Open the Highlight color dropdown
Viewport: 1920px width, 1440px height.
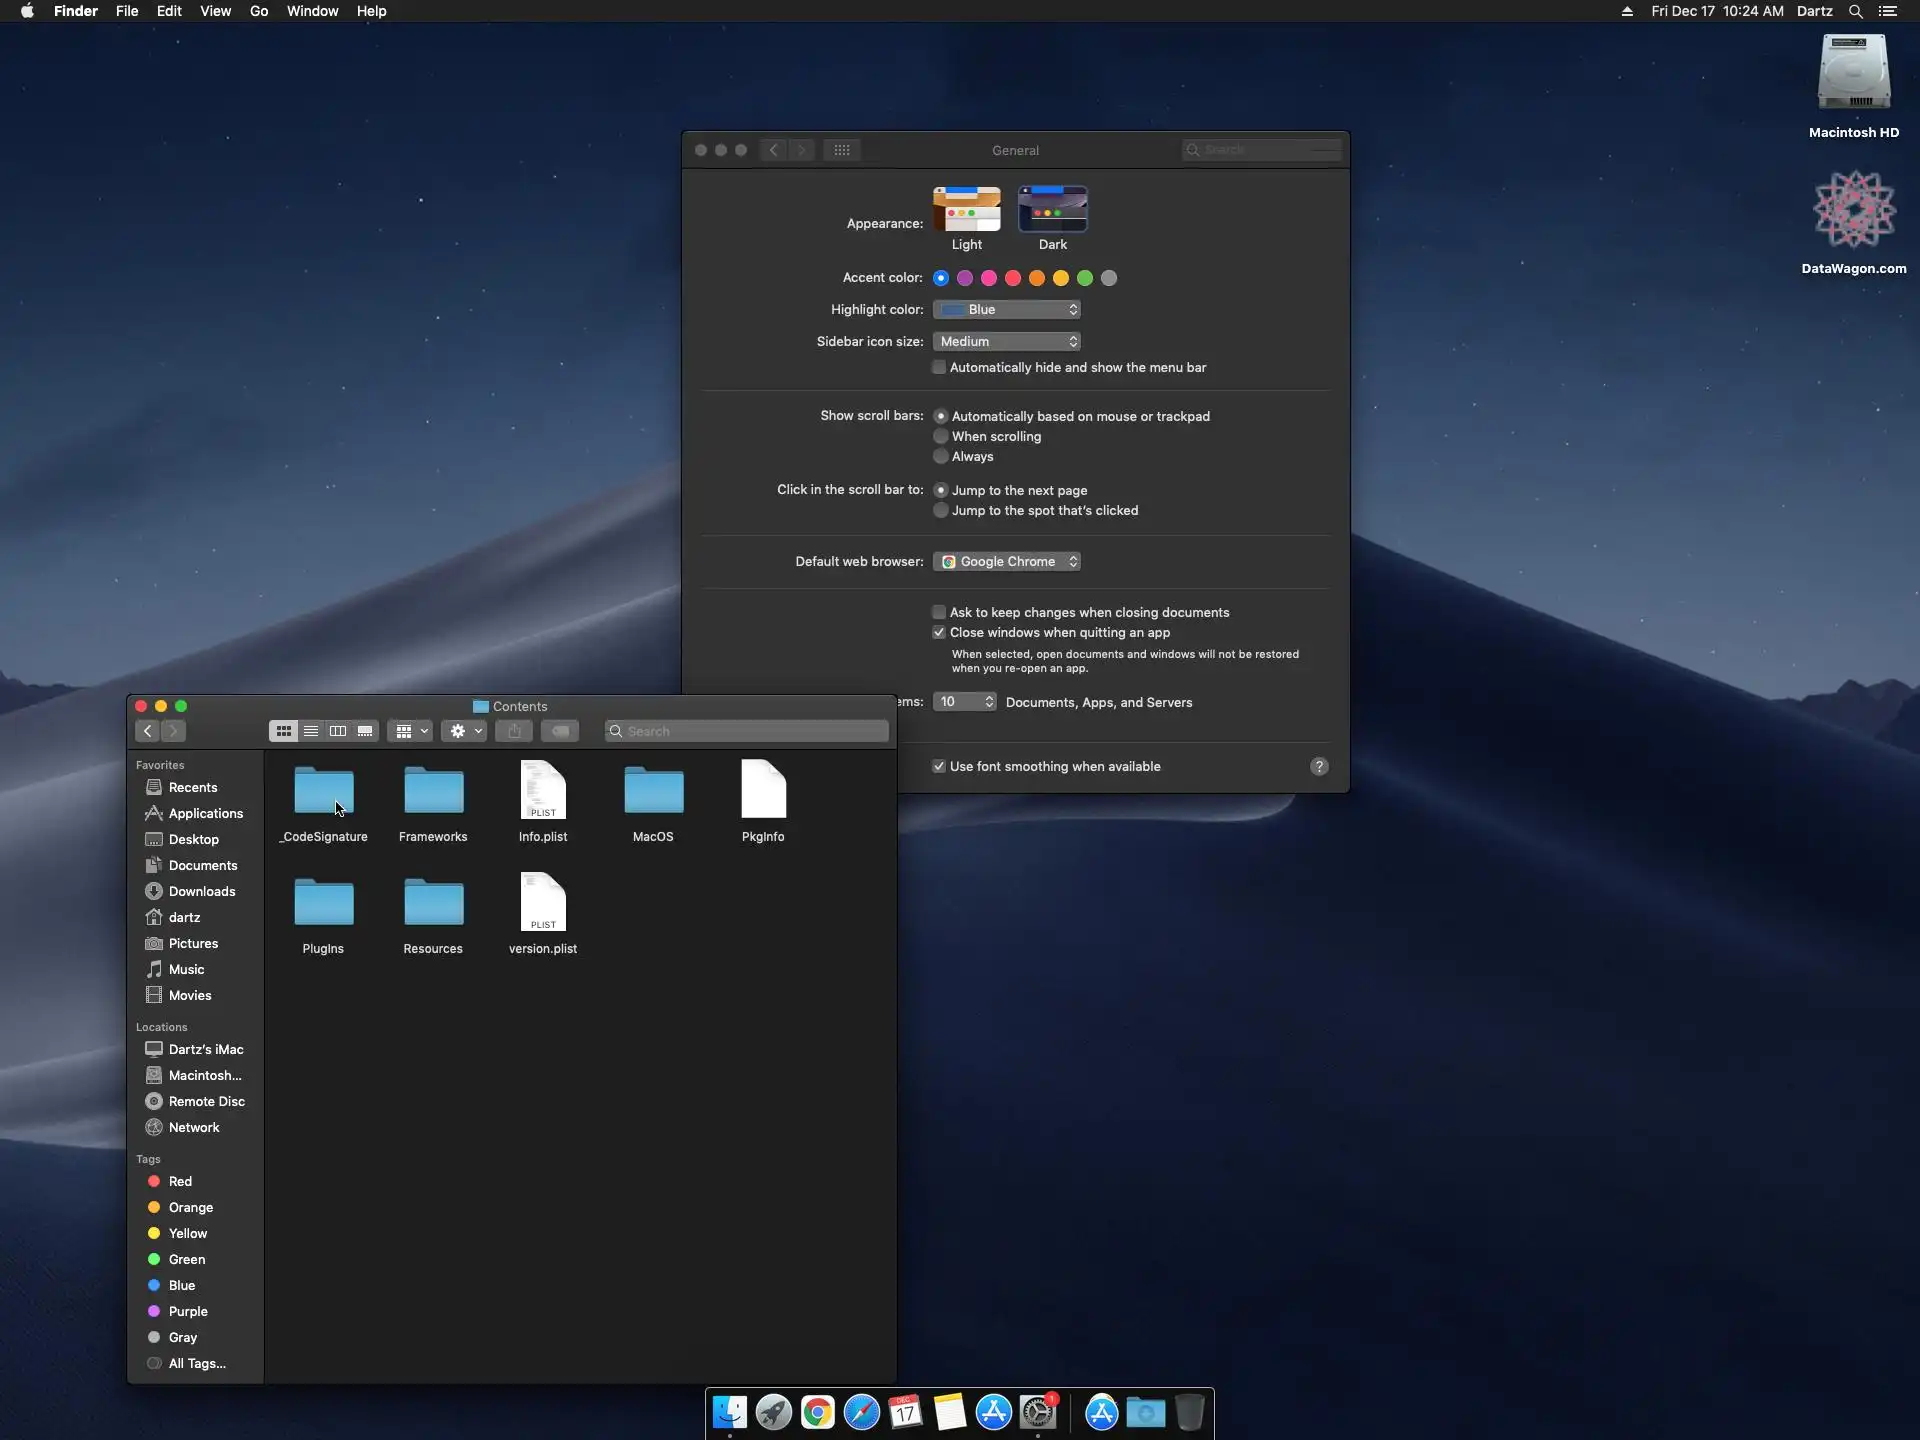pyautogui.click(x=1006, y=309)
